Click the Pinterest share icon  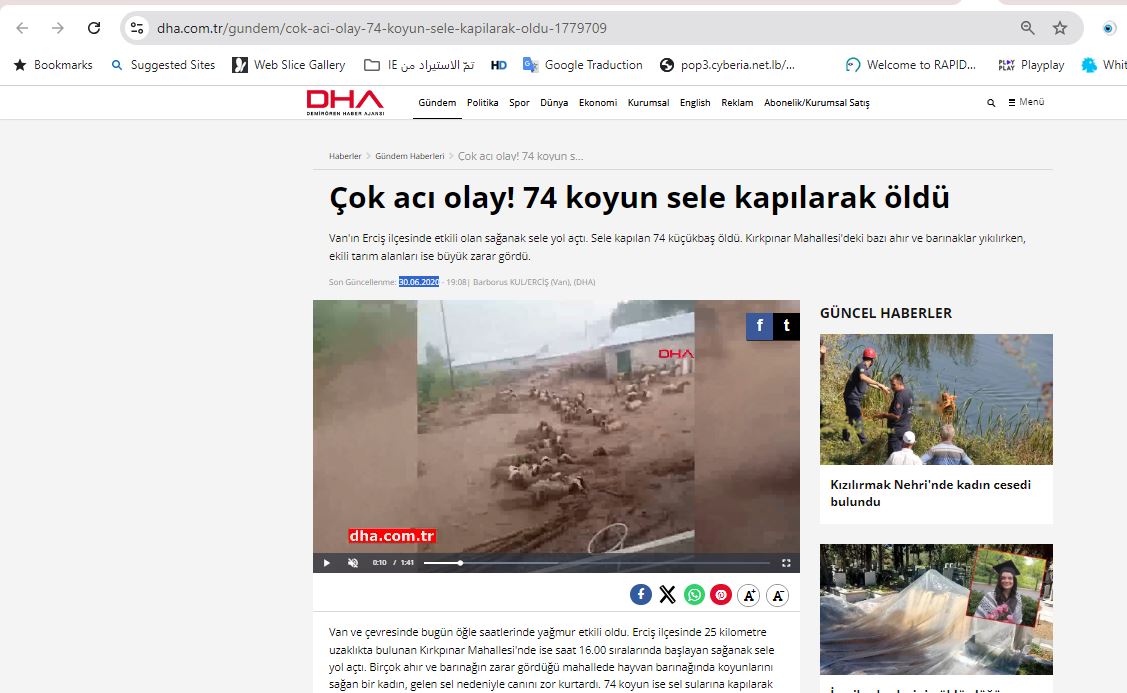point(721,595)
